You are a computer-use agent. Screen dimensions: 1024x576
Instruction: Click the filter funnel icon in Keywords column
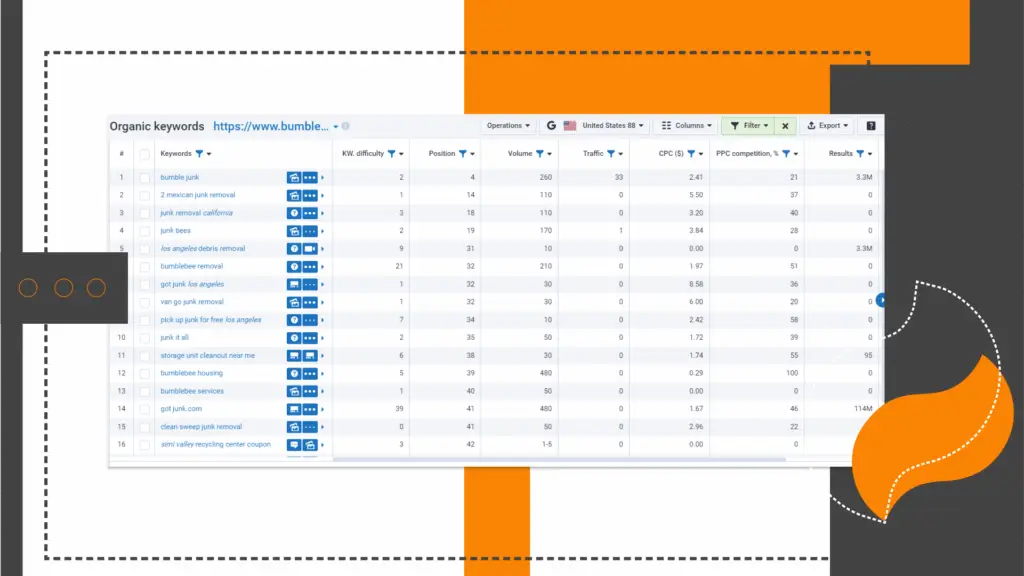click(200, 154)
